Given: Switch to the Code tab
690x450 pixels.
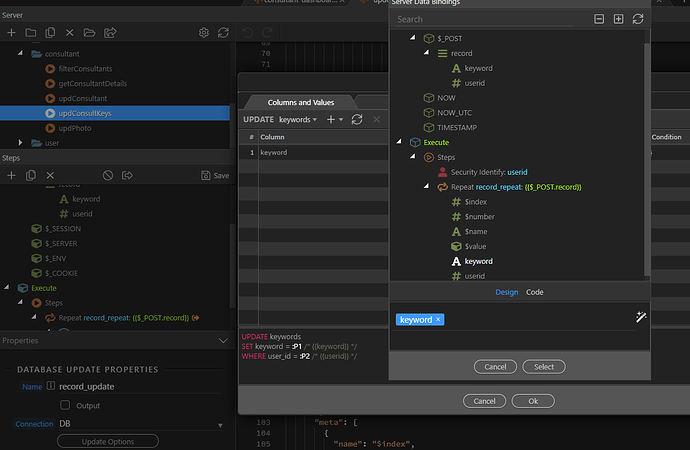Looking at the screenshot, I should pyautogui.click(x=535, y=292).
